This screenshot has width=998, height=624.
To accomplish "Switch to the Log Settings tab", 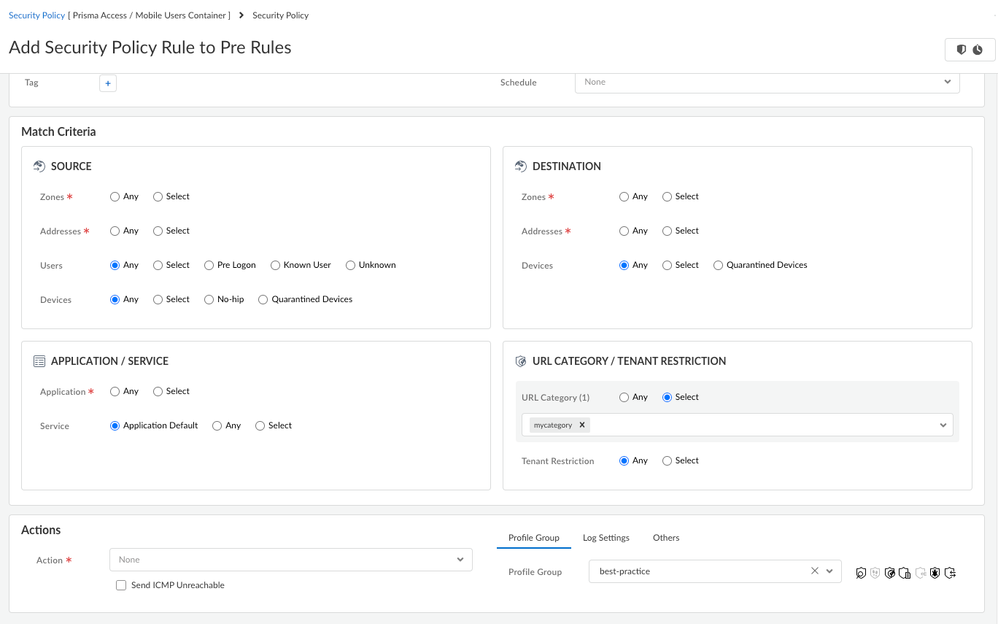I will coord(606,538).
